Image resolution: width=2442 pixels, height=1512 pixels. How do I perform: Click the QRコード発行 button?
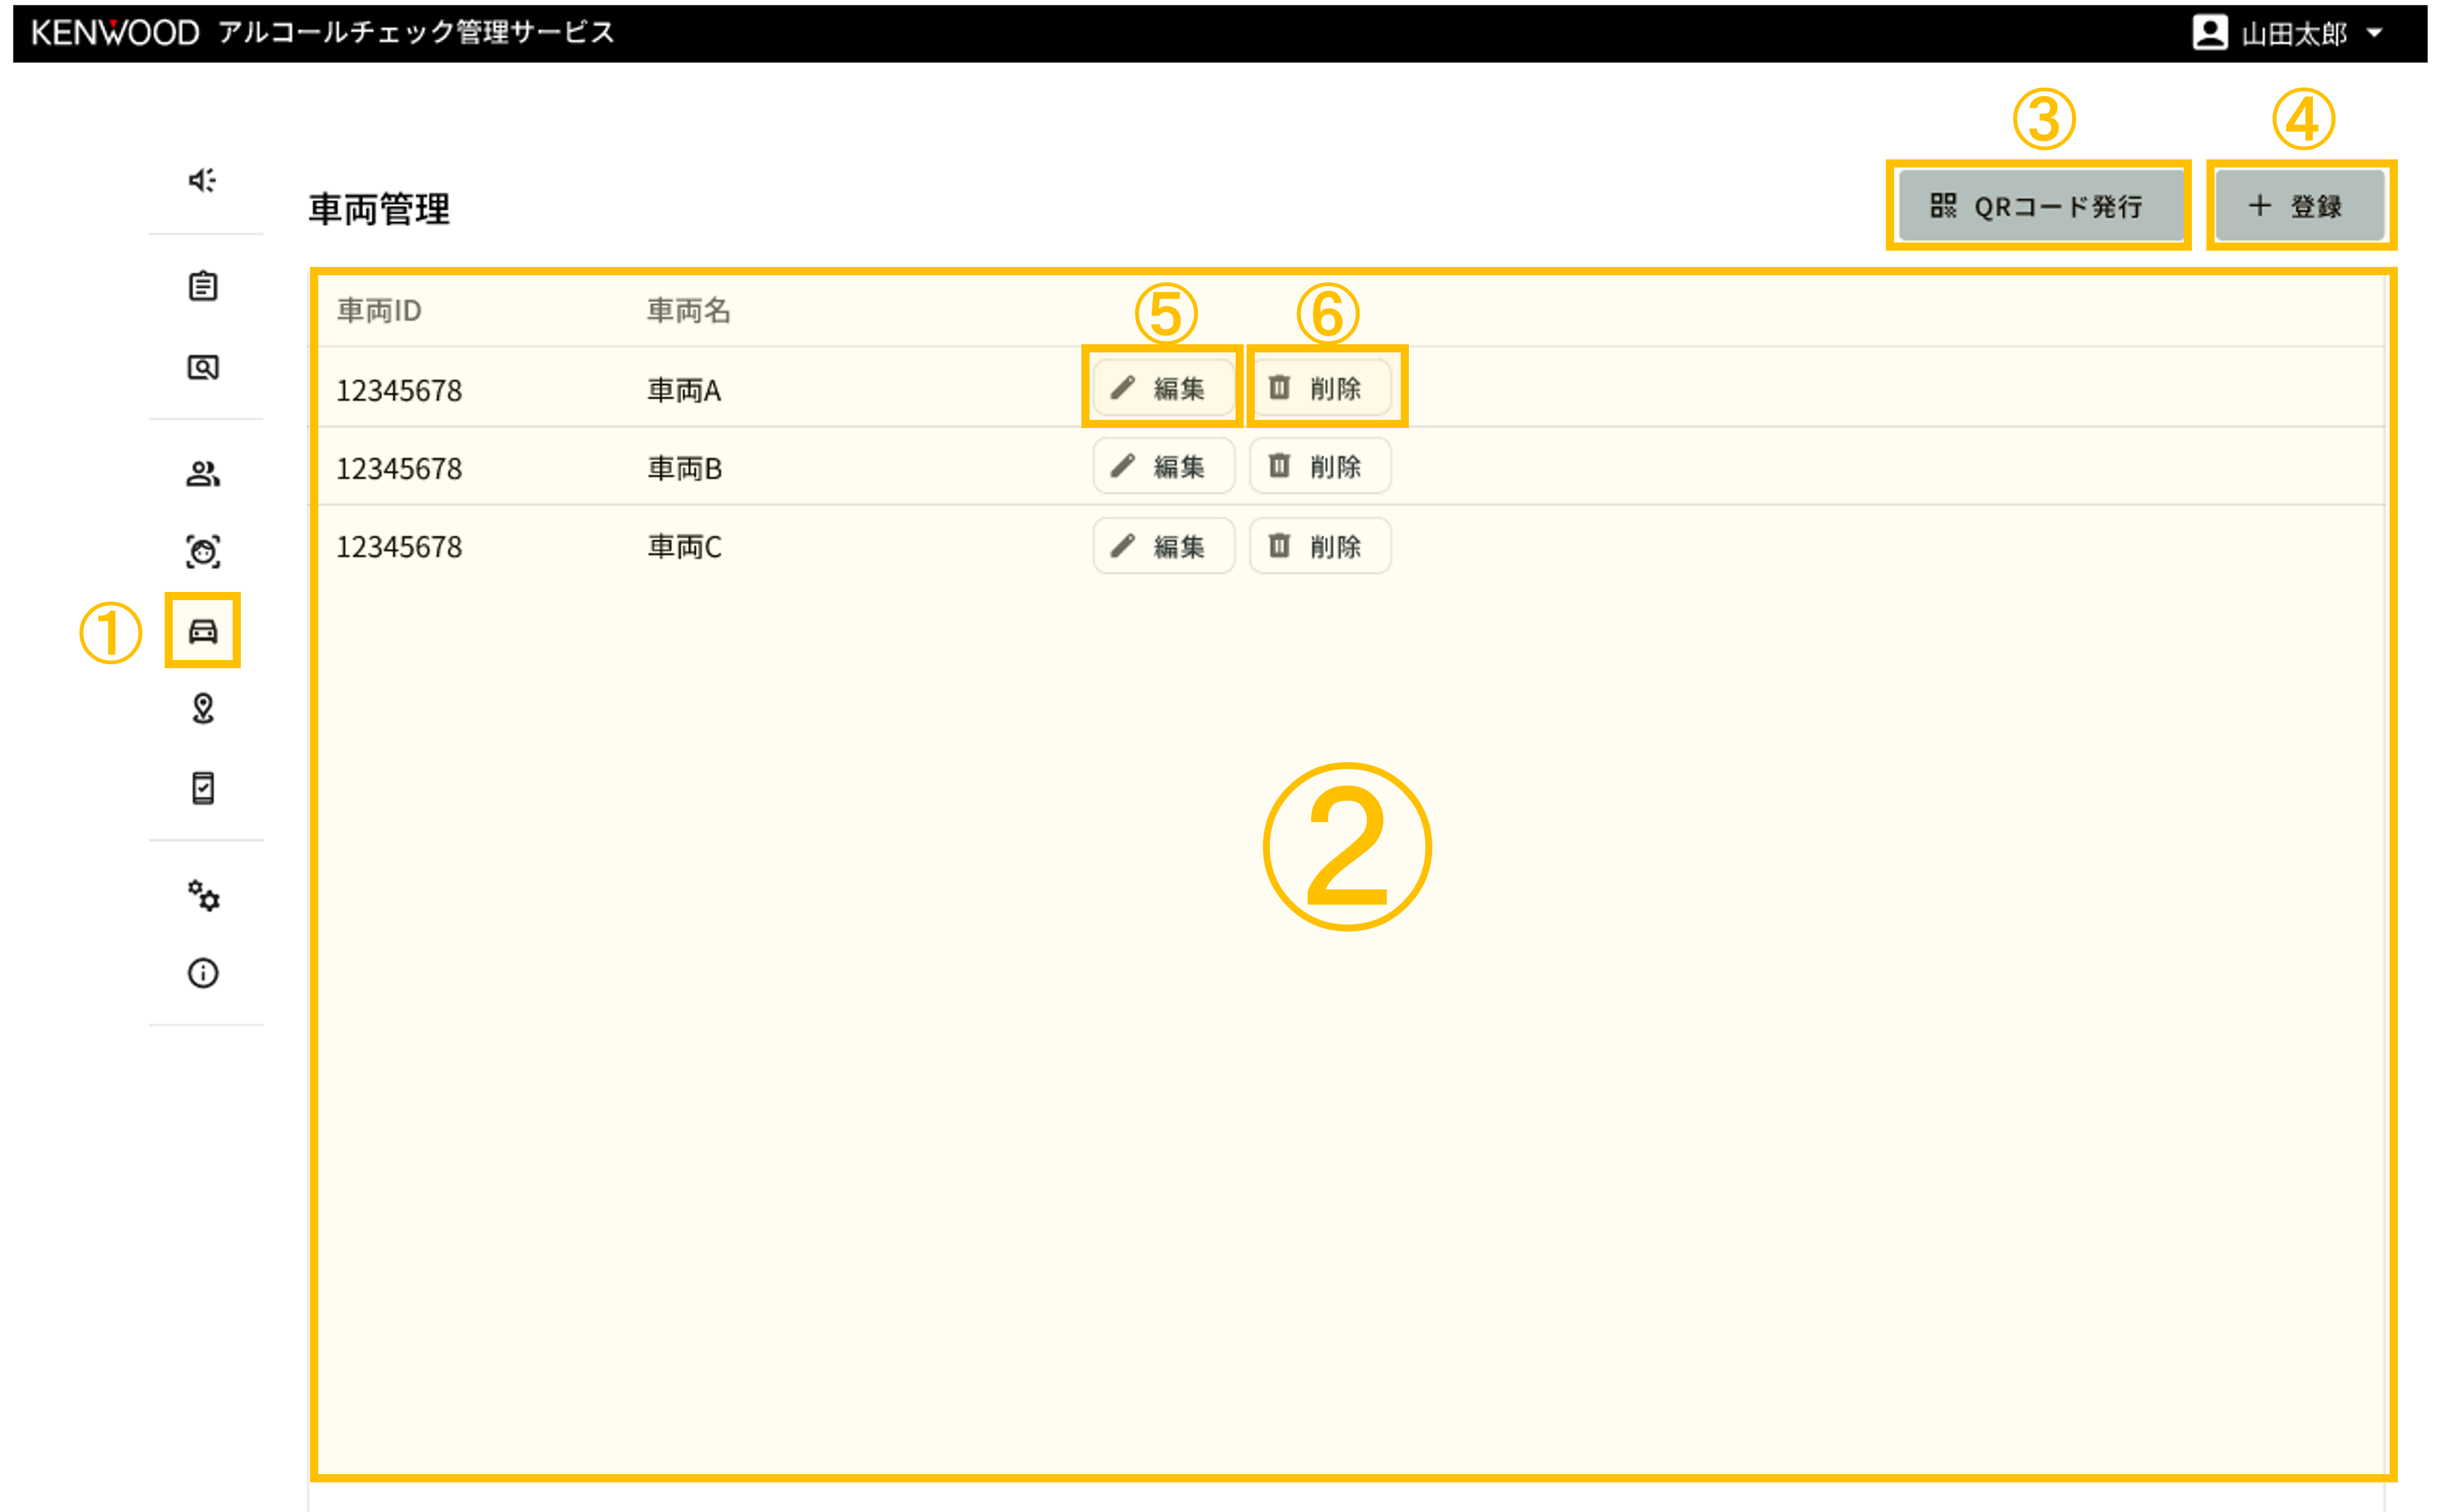[x=2038, y=206]
